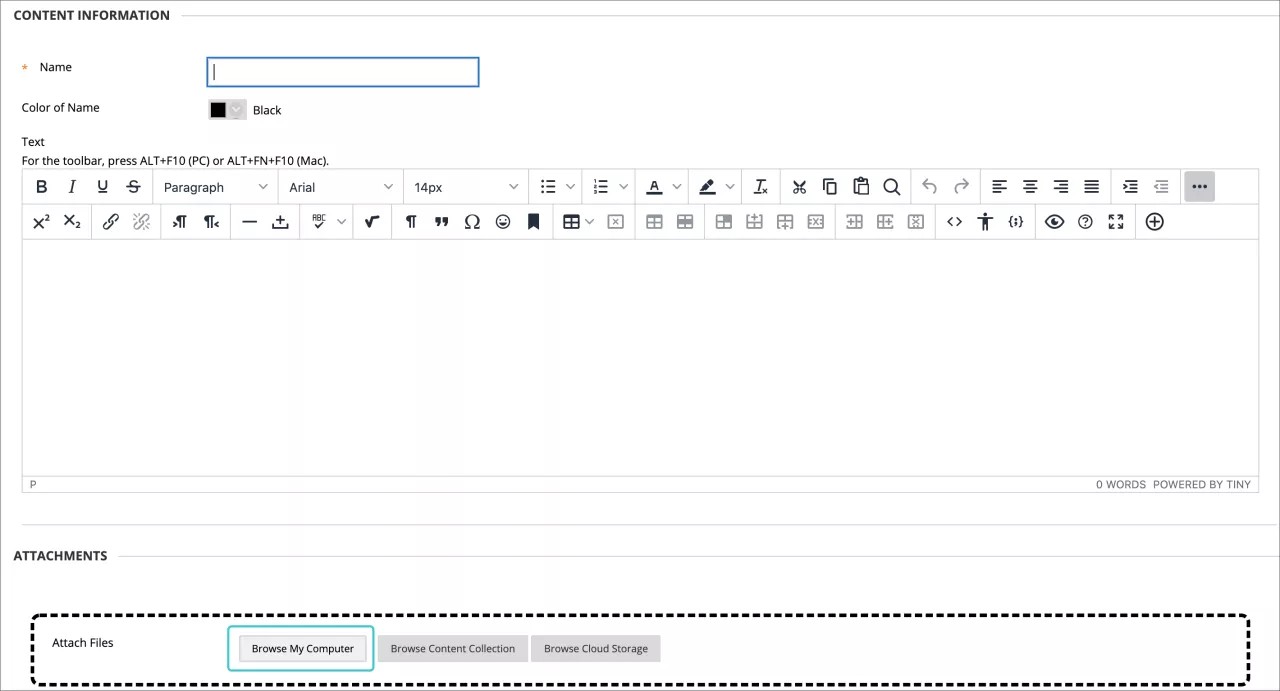
Task: Reveal more toolbar options with the ellipsis
Action: pyautogui.click(x=1199, y=186)
